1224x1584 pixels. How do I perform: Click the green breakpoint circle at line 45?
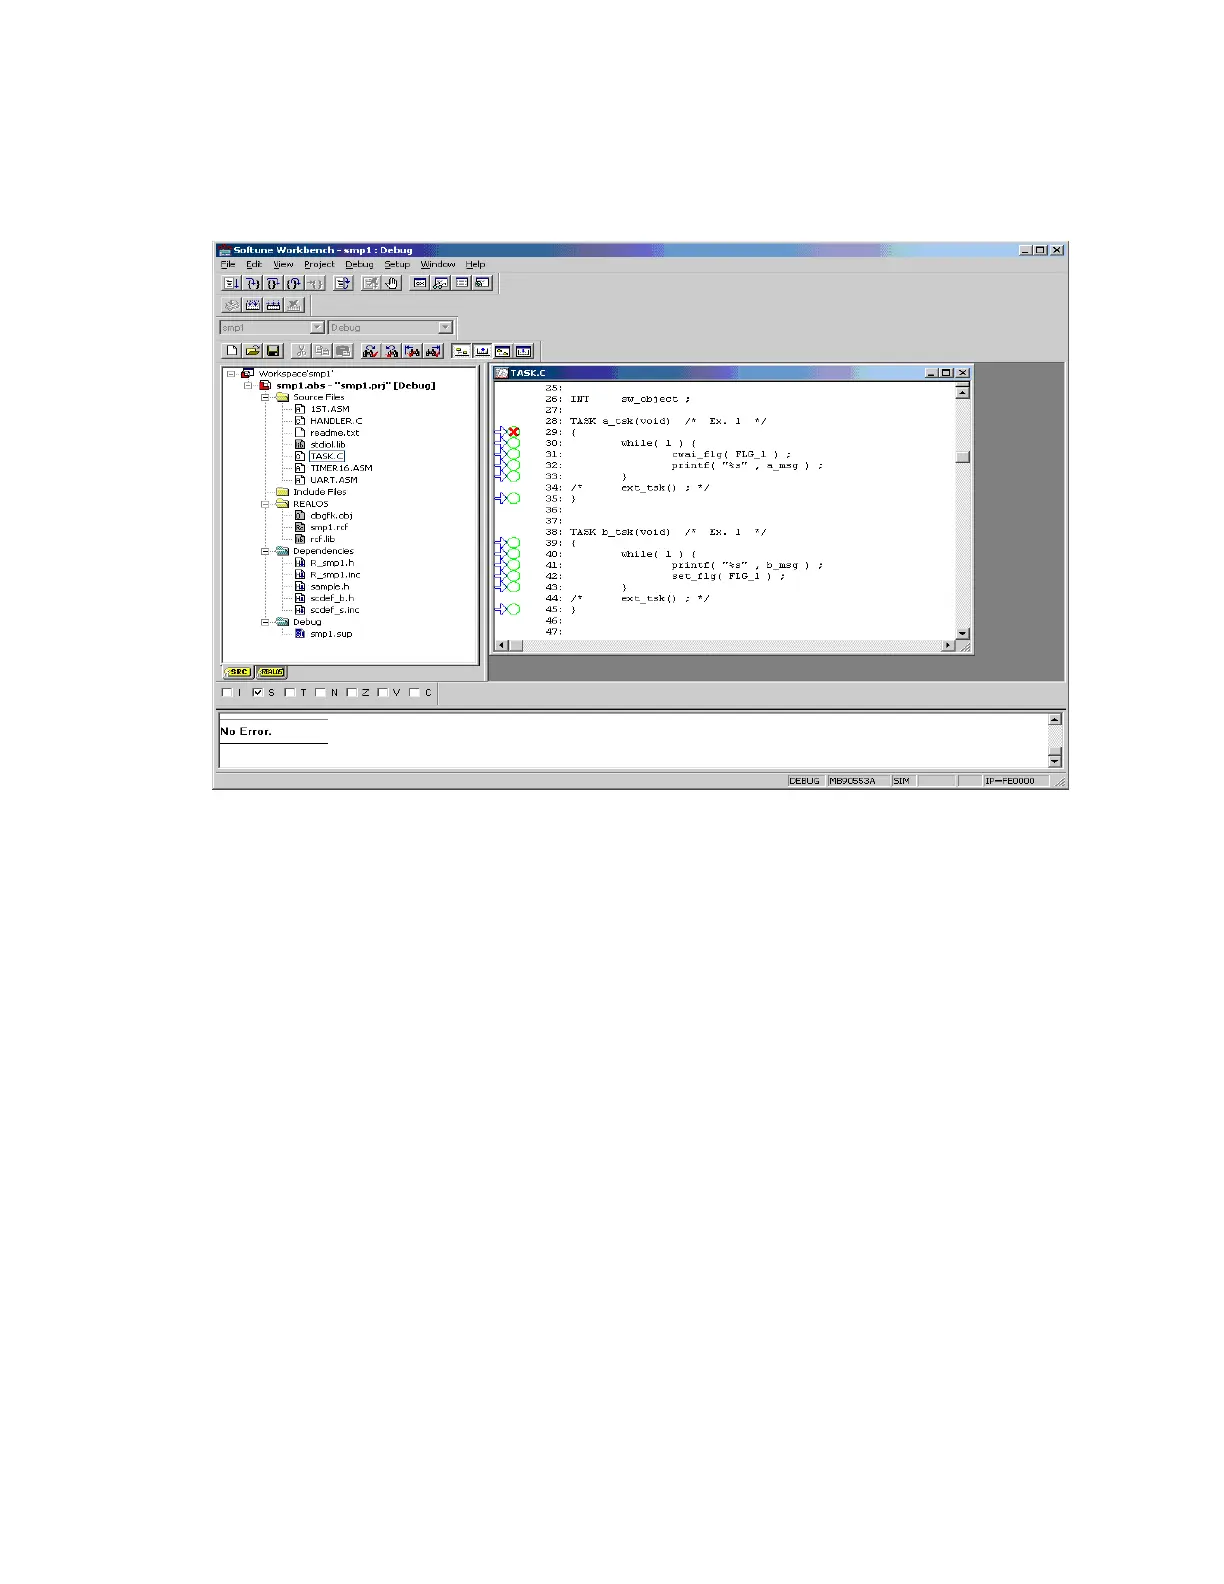[x=514, y=609]
